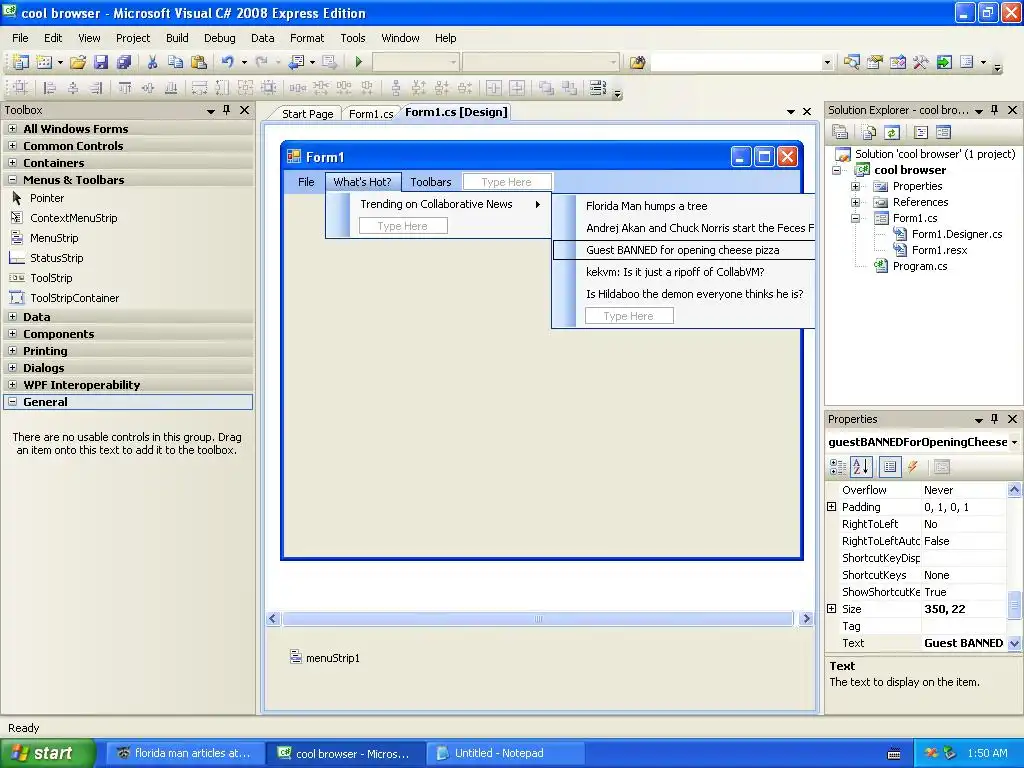Screen dimensions: 1024x768
Task: Click the Undo arrow icon
Action: (x=227, y=62)
